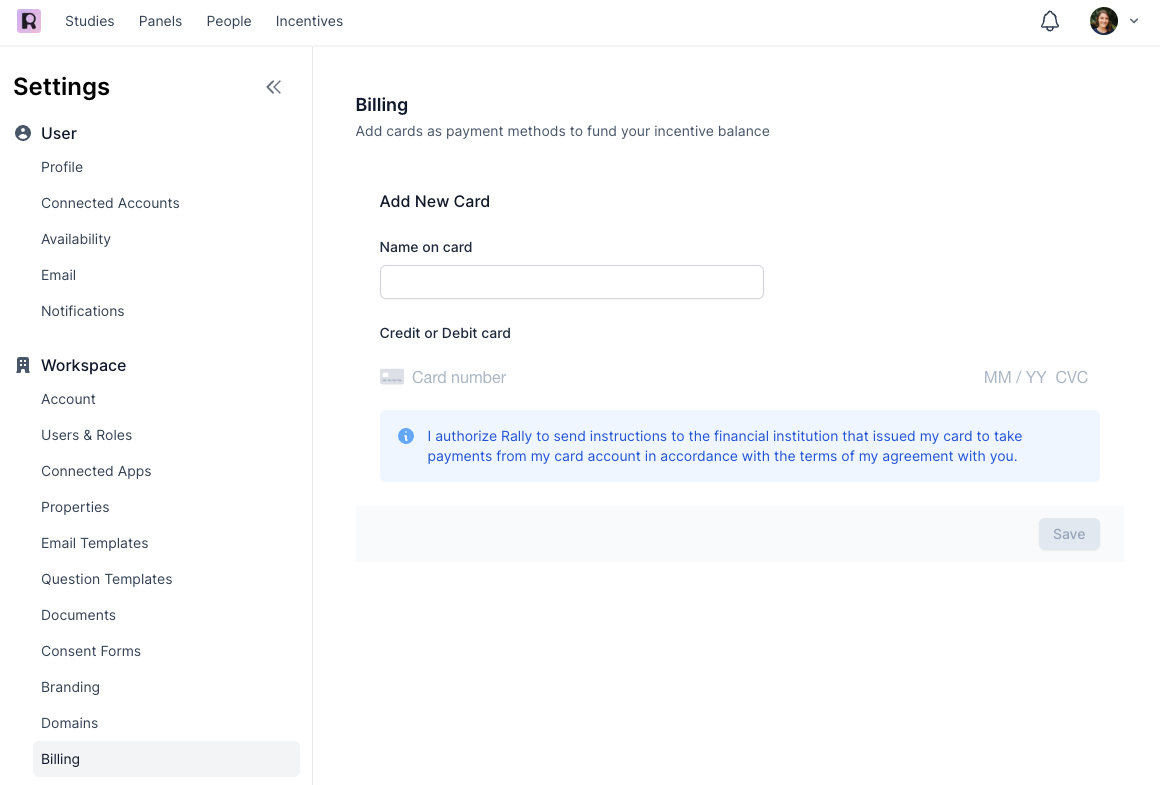Viewport: 1160px width, 785px height.
Task: Click the credit card icon
Action: 392,377
